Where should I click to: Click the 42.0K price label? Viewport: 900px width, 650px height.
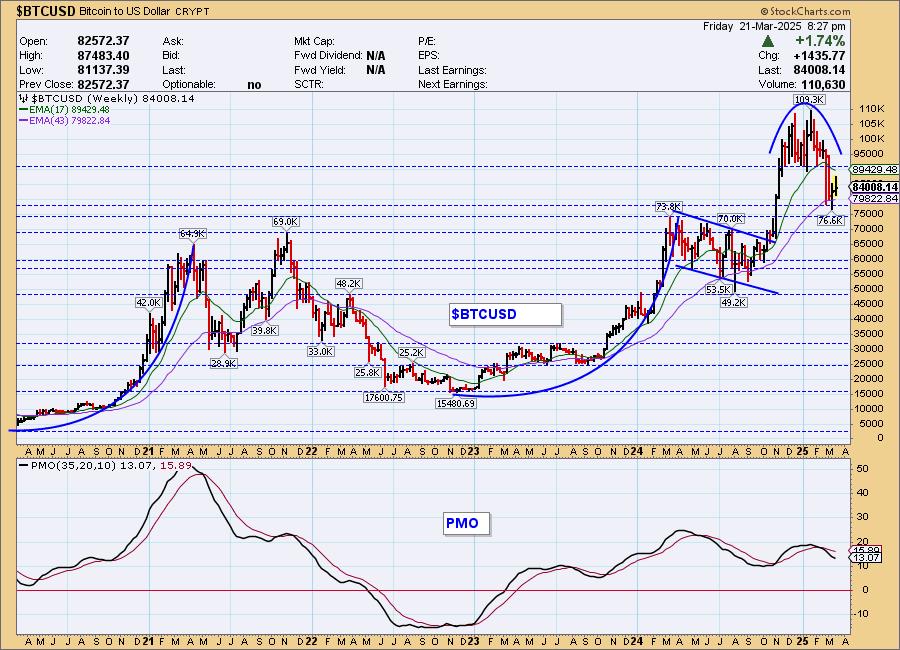(148, 303)
